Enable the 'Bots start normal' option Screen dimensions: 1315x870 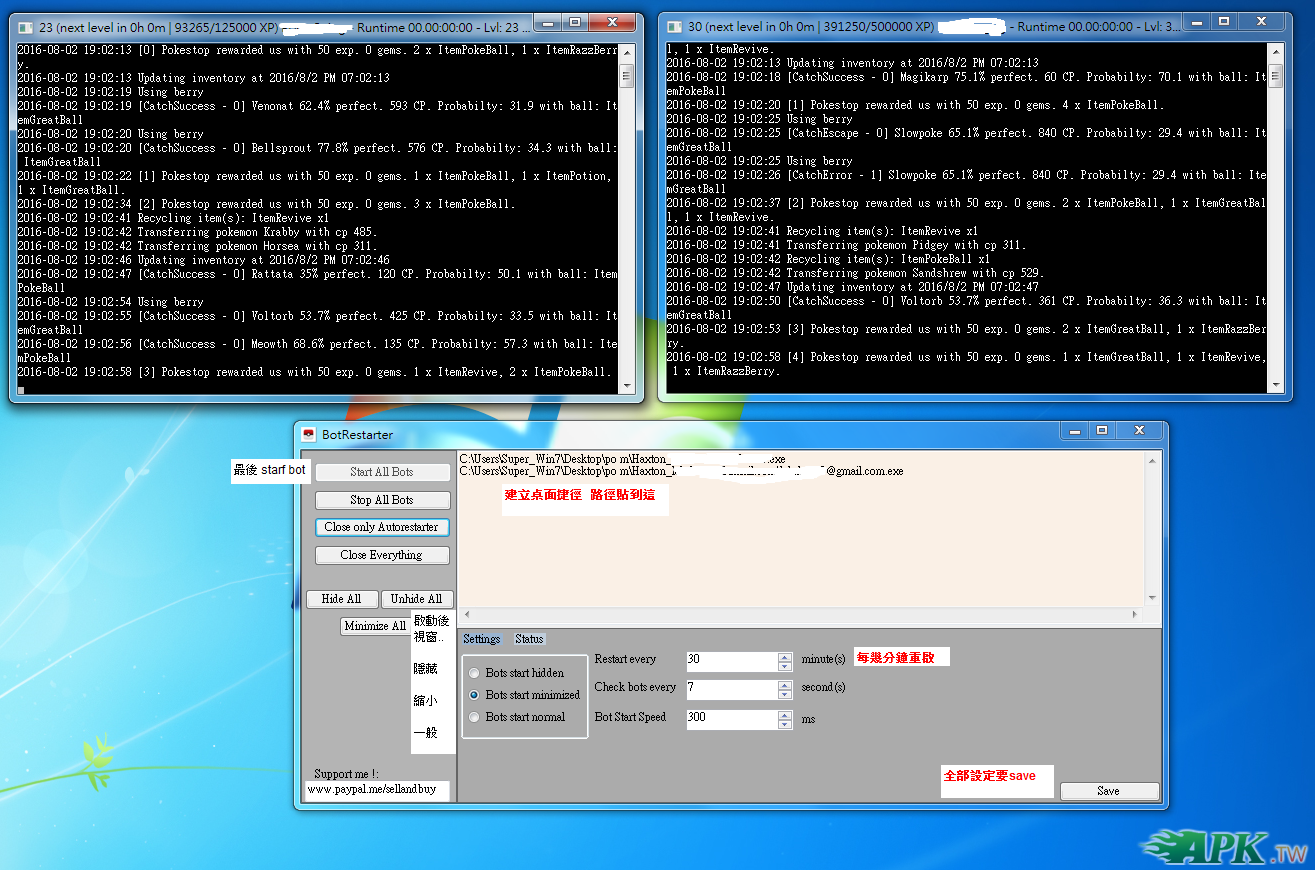474,717
